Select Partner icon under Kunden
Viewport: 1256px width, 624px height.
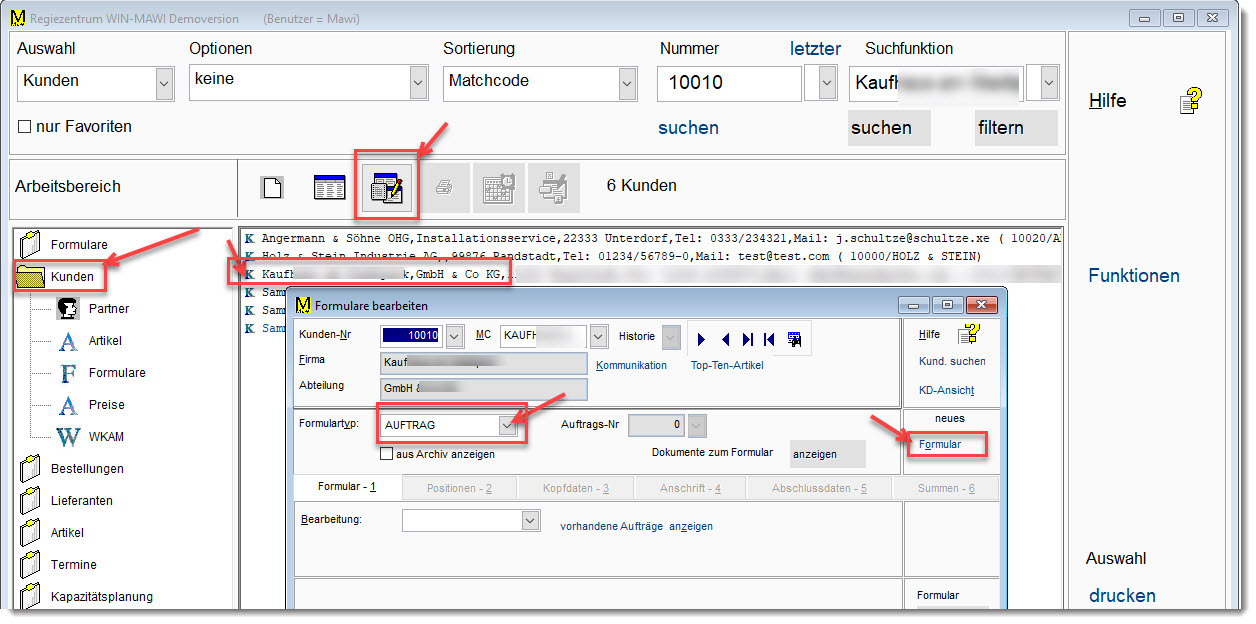pos(68,309)
